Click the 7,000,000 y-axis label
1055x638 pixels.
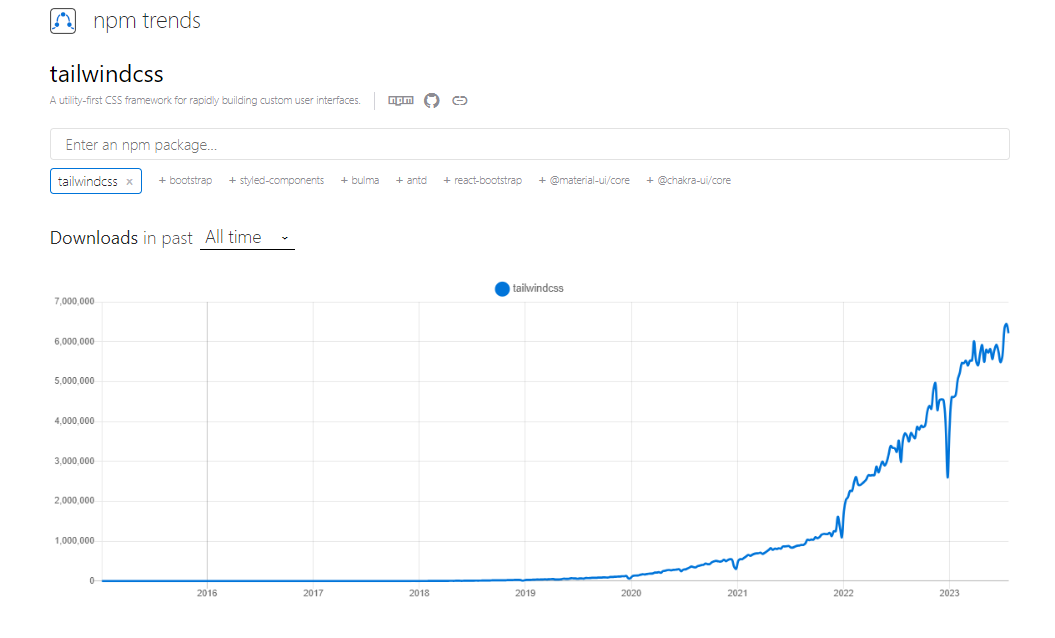74,302
